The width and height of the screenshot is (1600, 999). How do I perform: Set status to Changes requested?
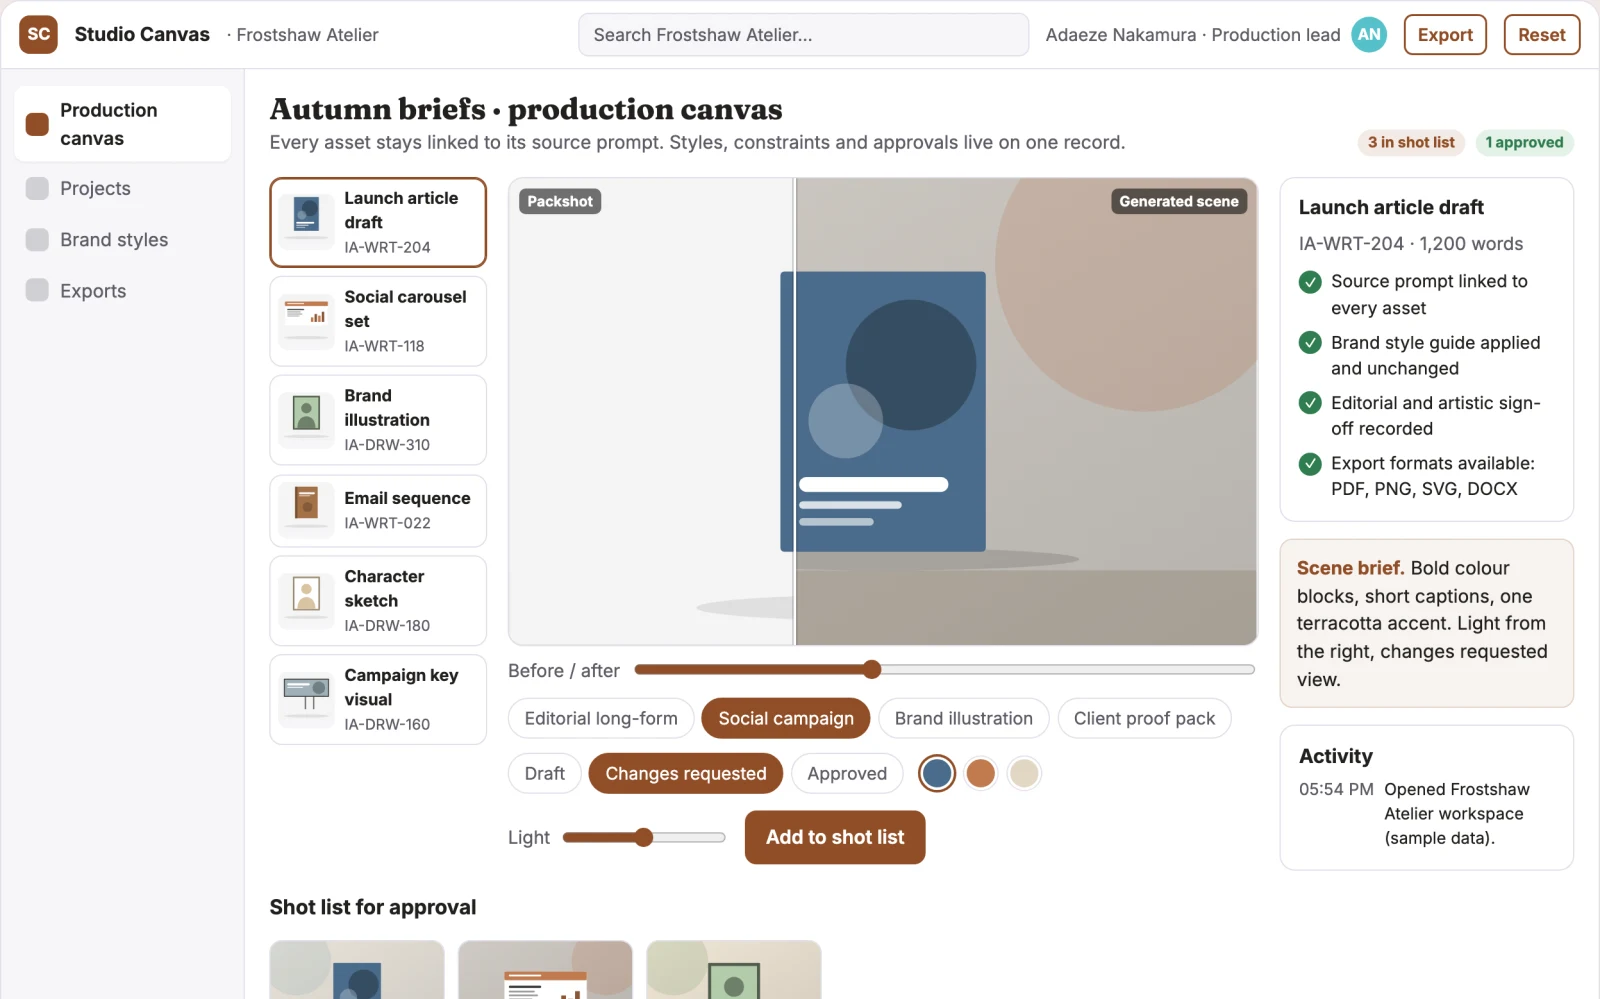pos(686,773)
